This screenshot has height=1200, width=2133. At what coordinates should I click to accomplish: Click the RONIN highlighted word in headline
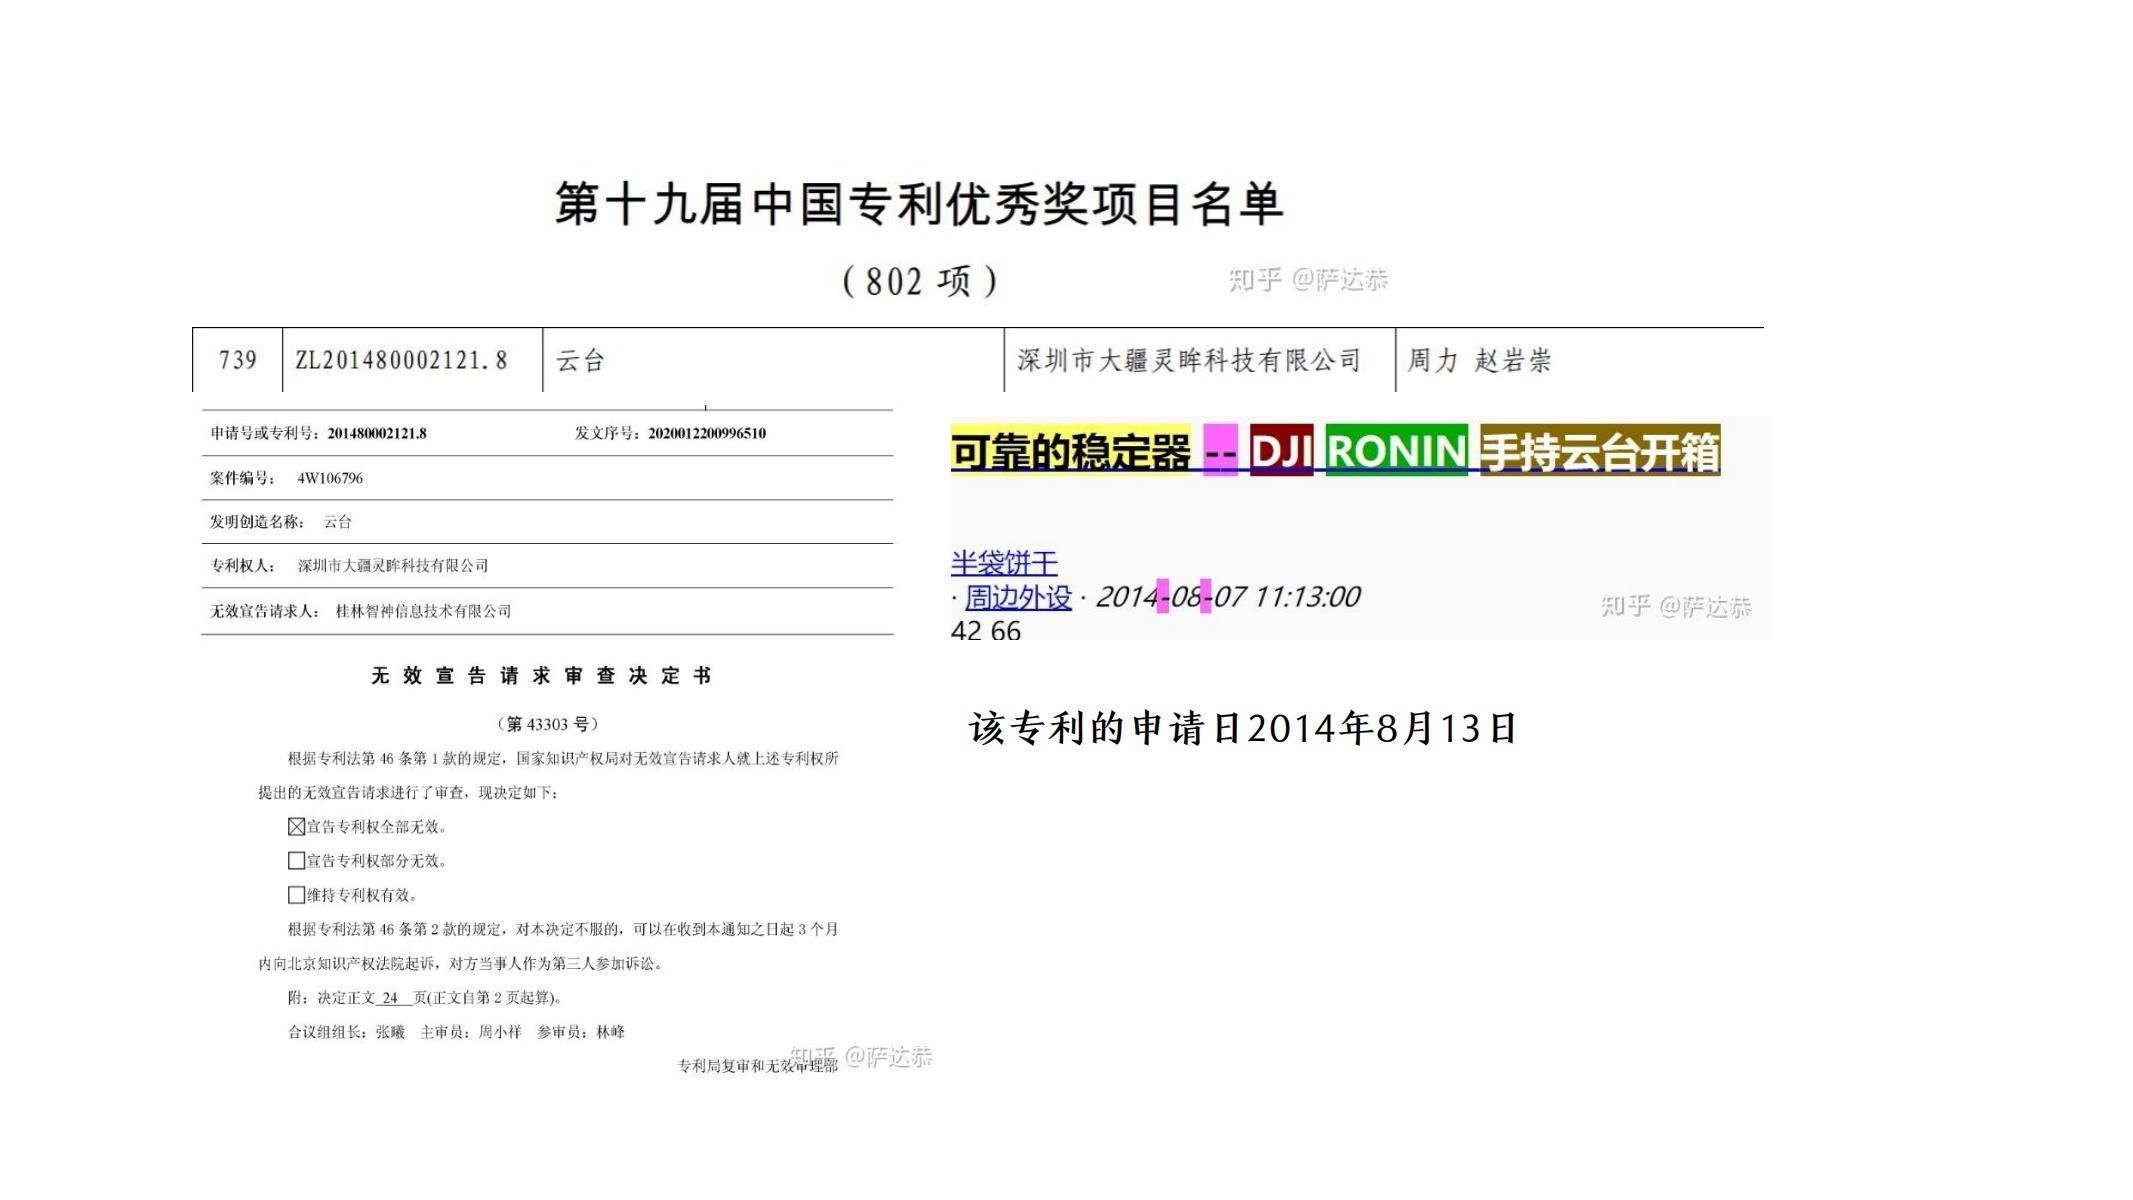tap(1396, 451)
